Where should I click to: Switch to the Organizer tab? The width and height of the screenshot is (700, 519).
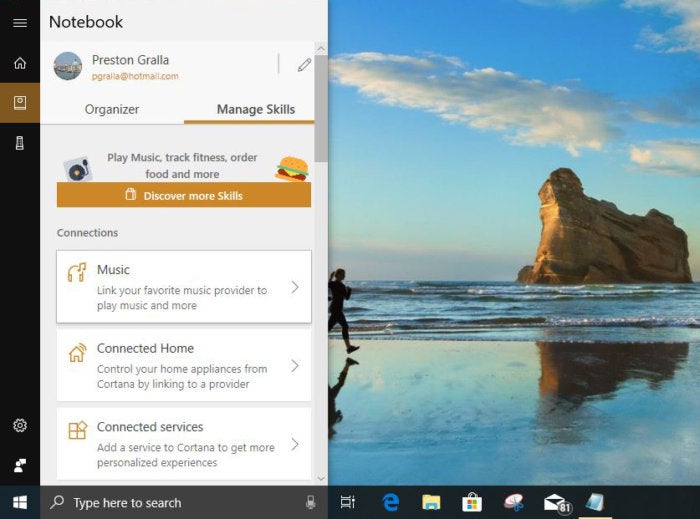point(112,109)
